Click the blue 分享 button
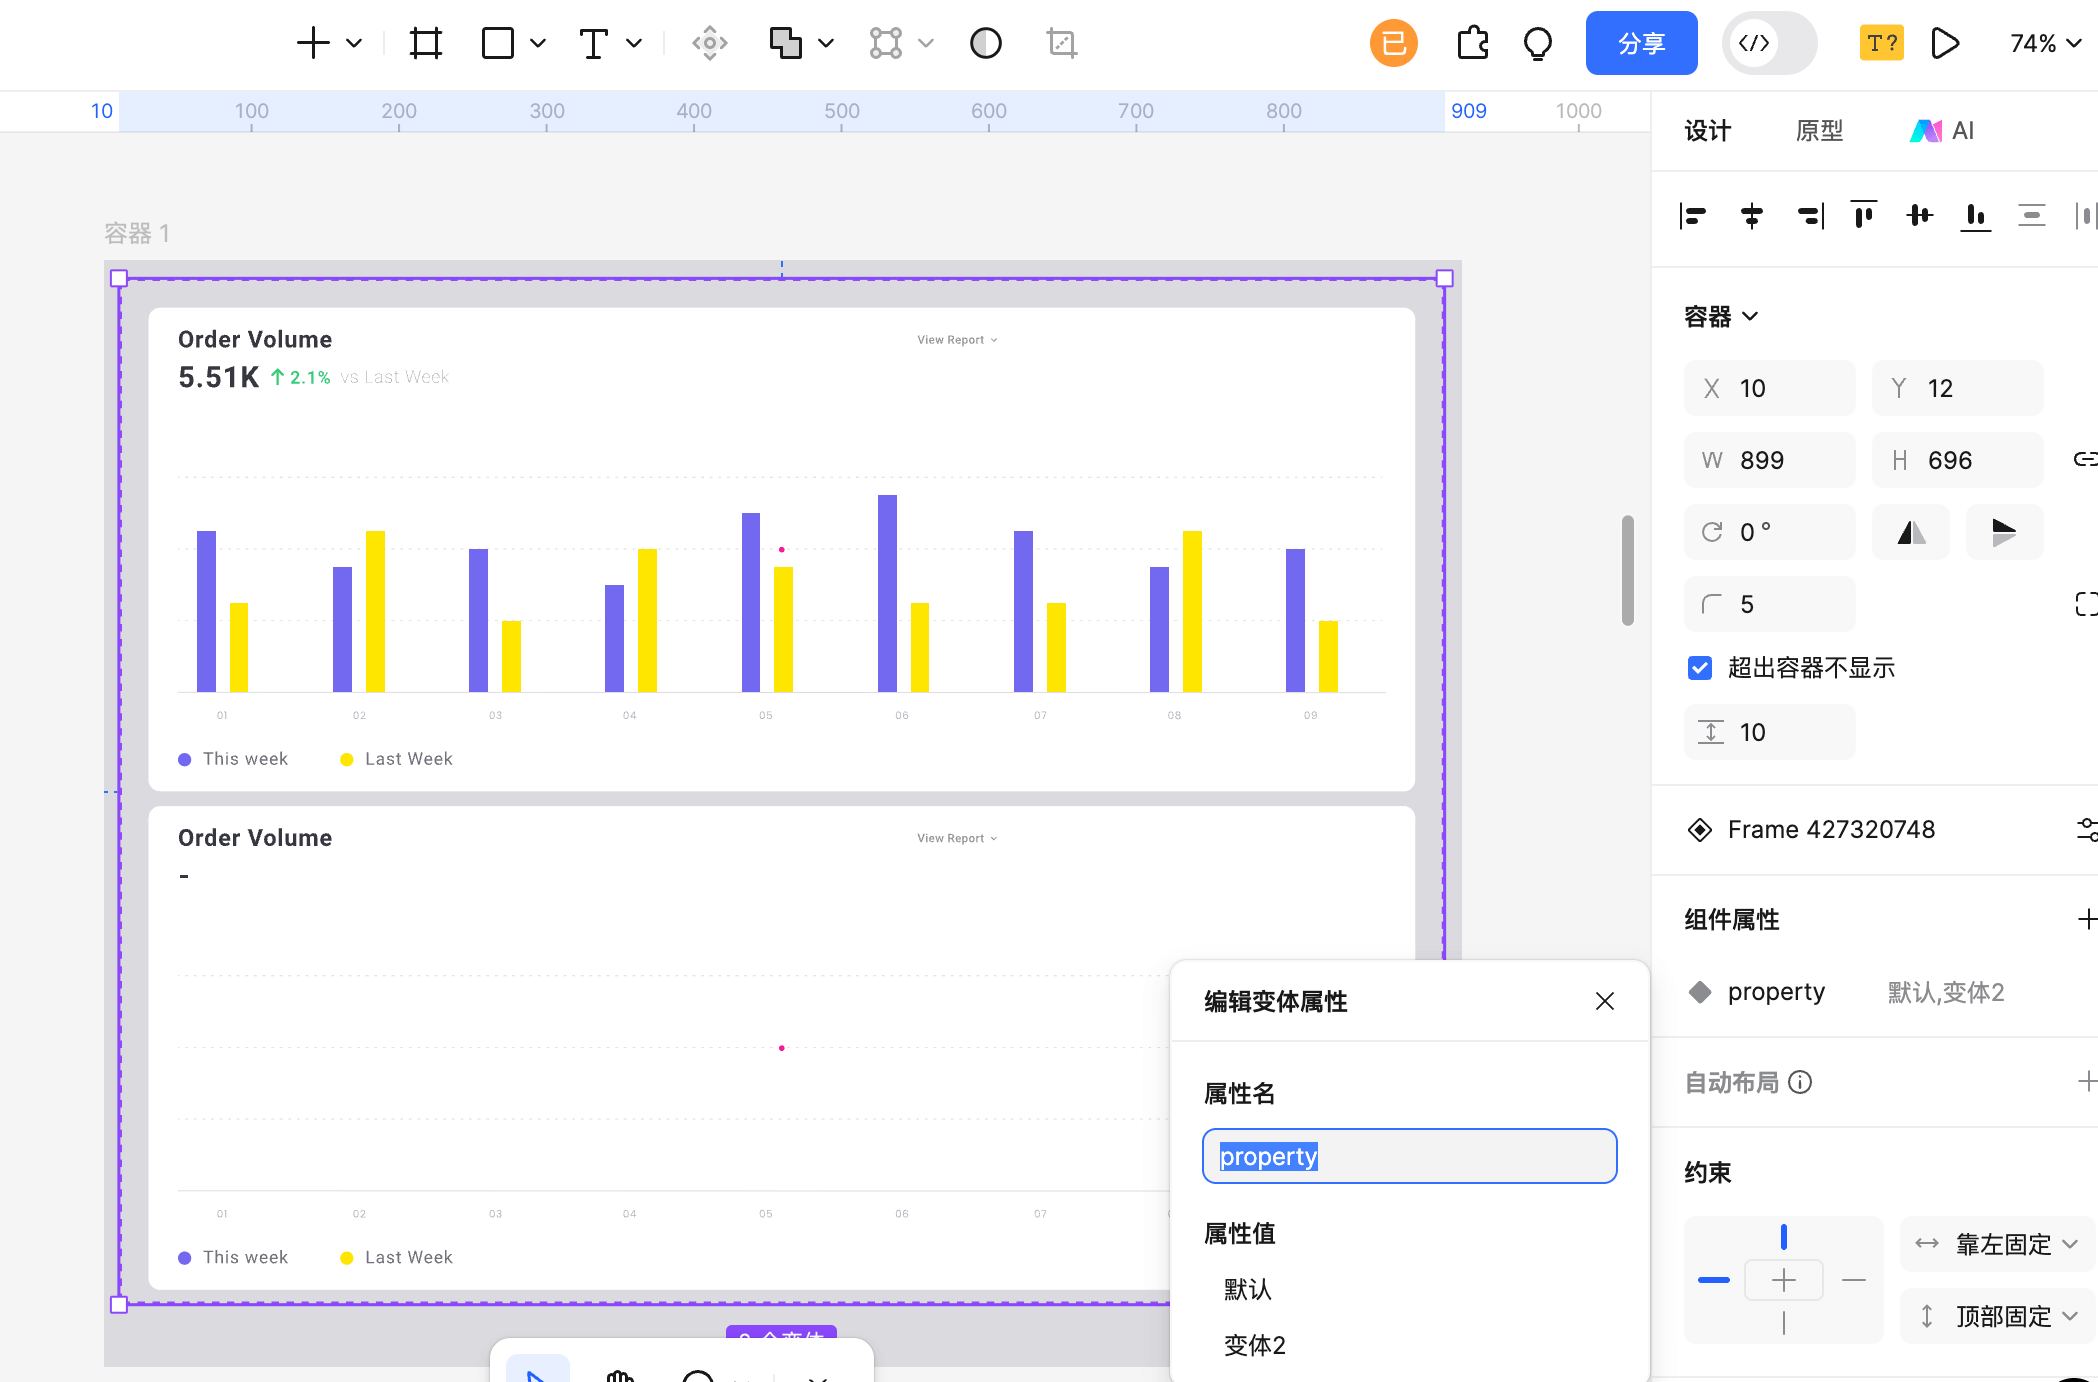The width and height of the screenshot is (2098, 1382). [x=1641, y=43]
